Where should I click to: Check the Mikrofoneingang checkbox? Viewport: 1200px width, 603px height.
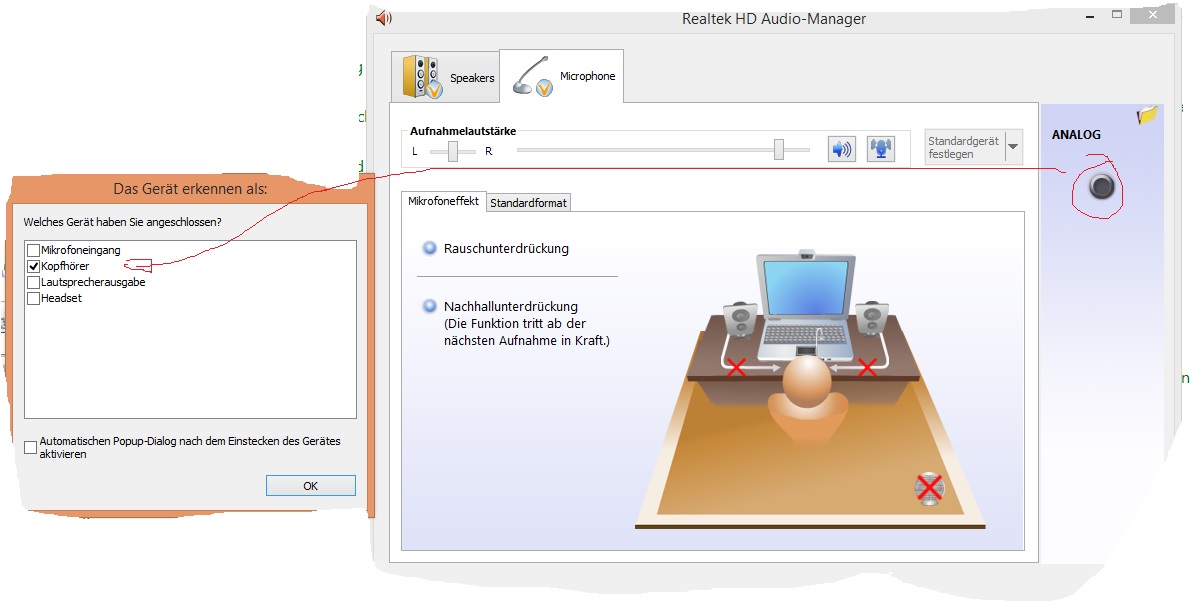coord(34,250)
